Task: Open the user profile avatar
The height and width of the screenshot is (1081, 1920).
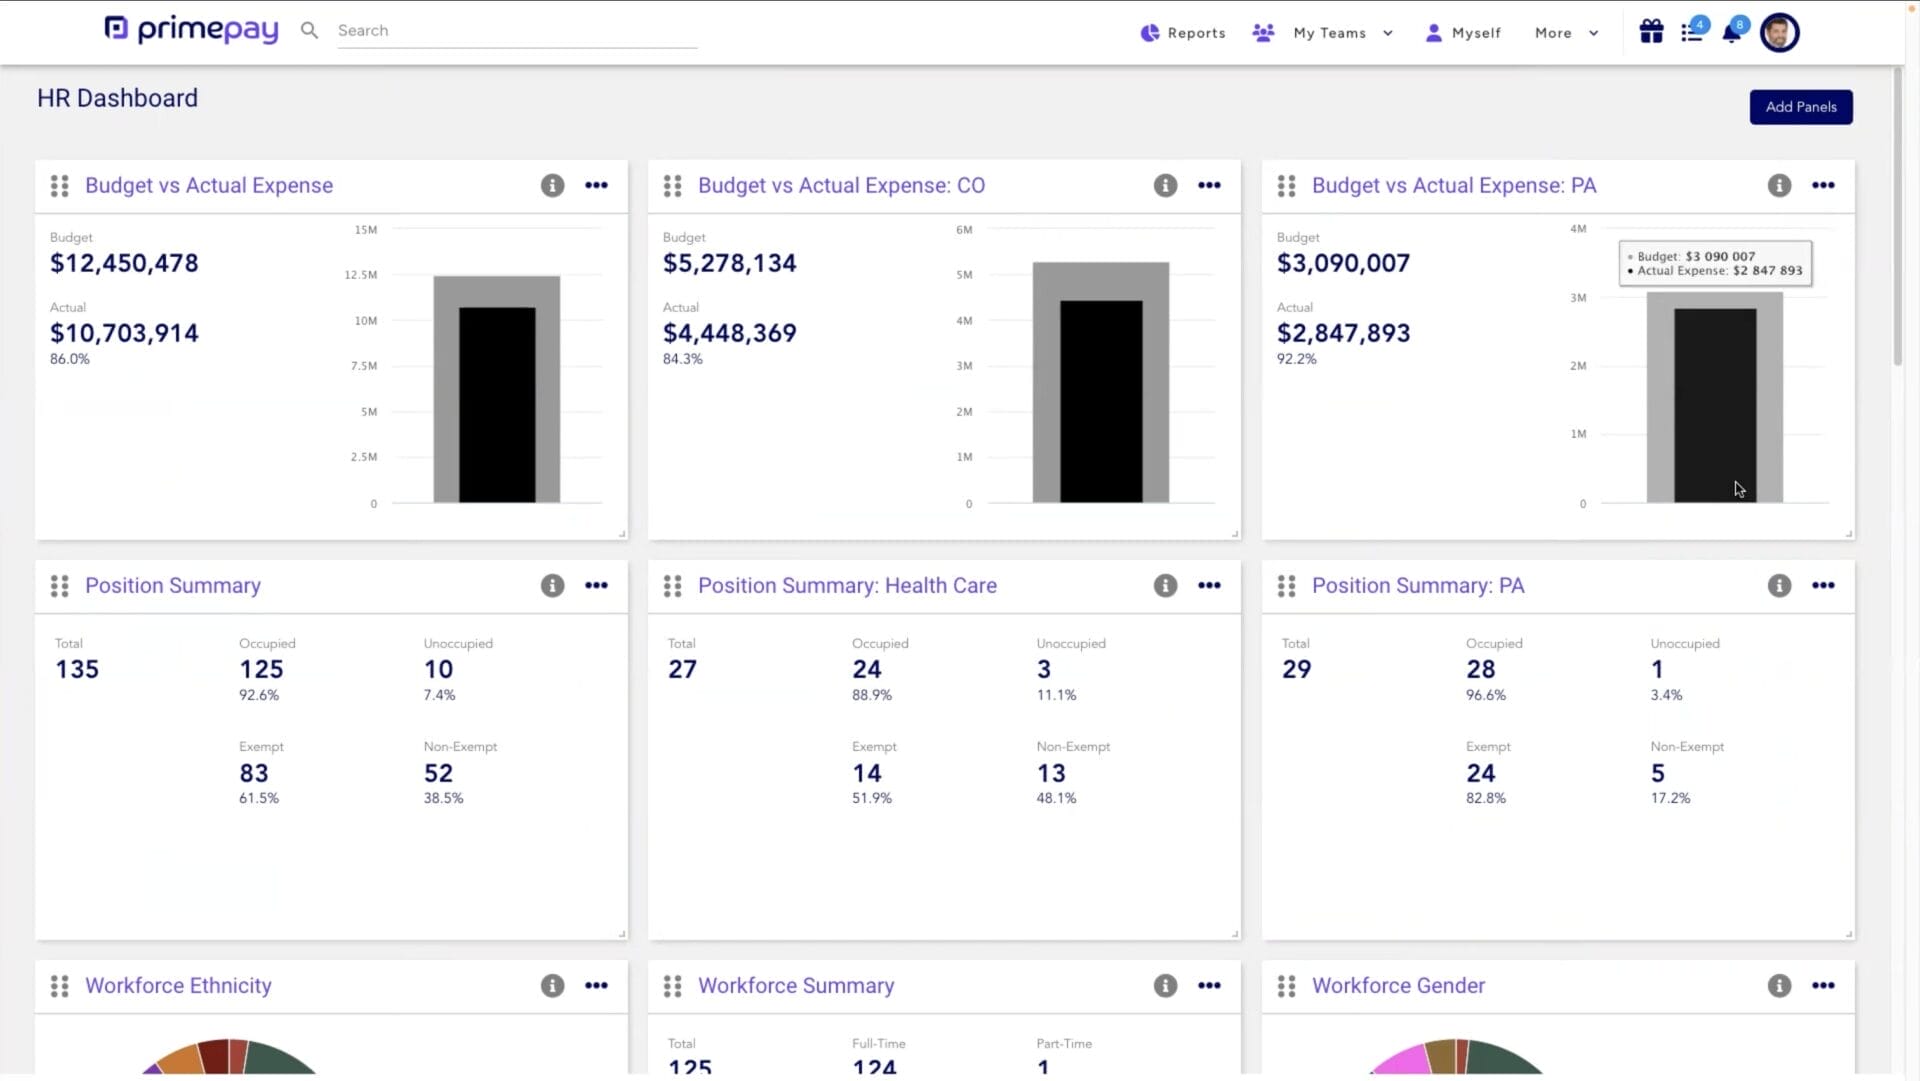Action: (x=1780, y=32)
